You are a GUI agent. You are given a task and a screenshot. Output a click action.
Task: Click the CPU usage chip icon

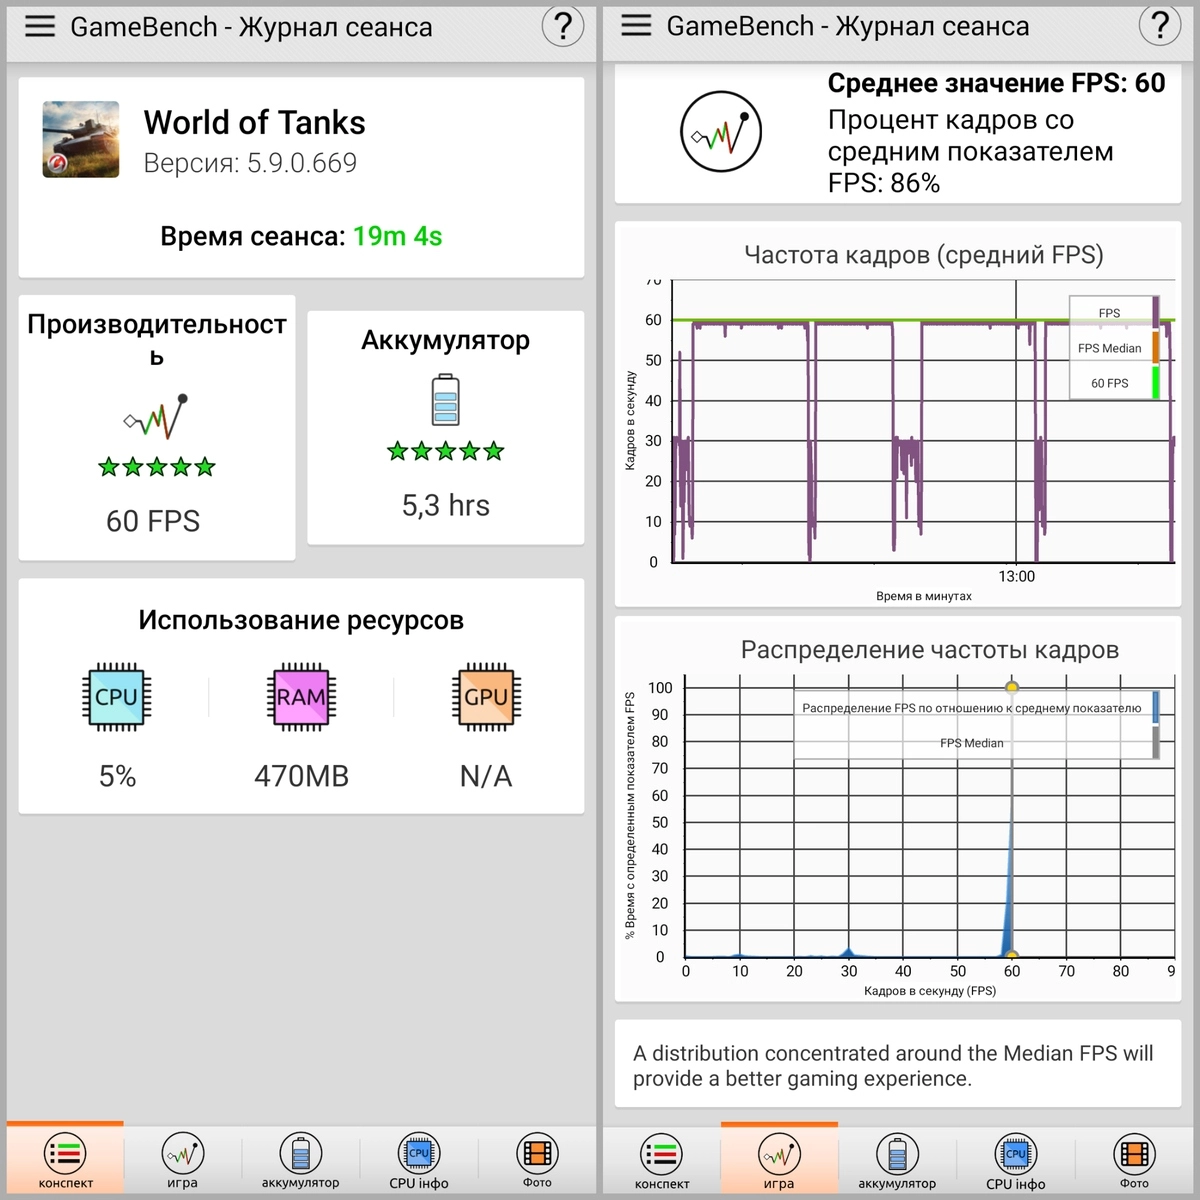[x=116, y=697]
